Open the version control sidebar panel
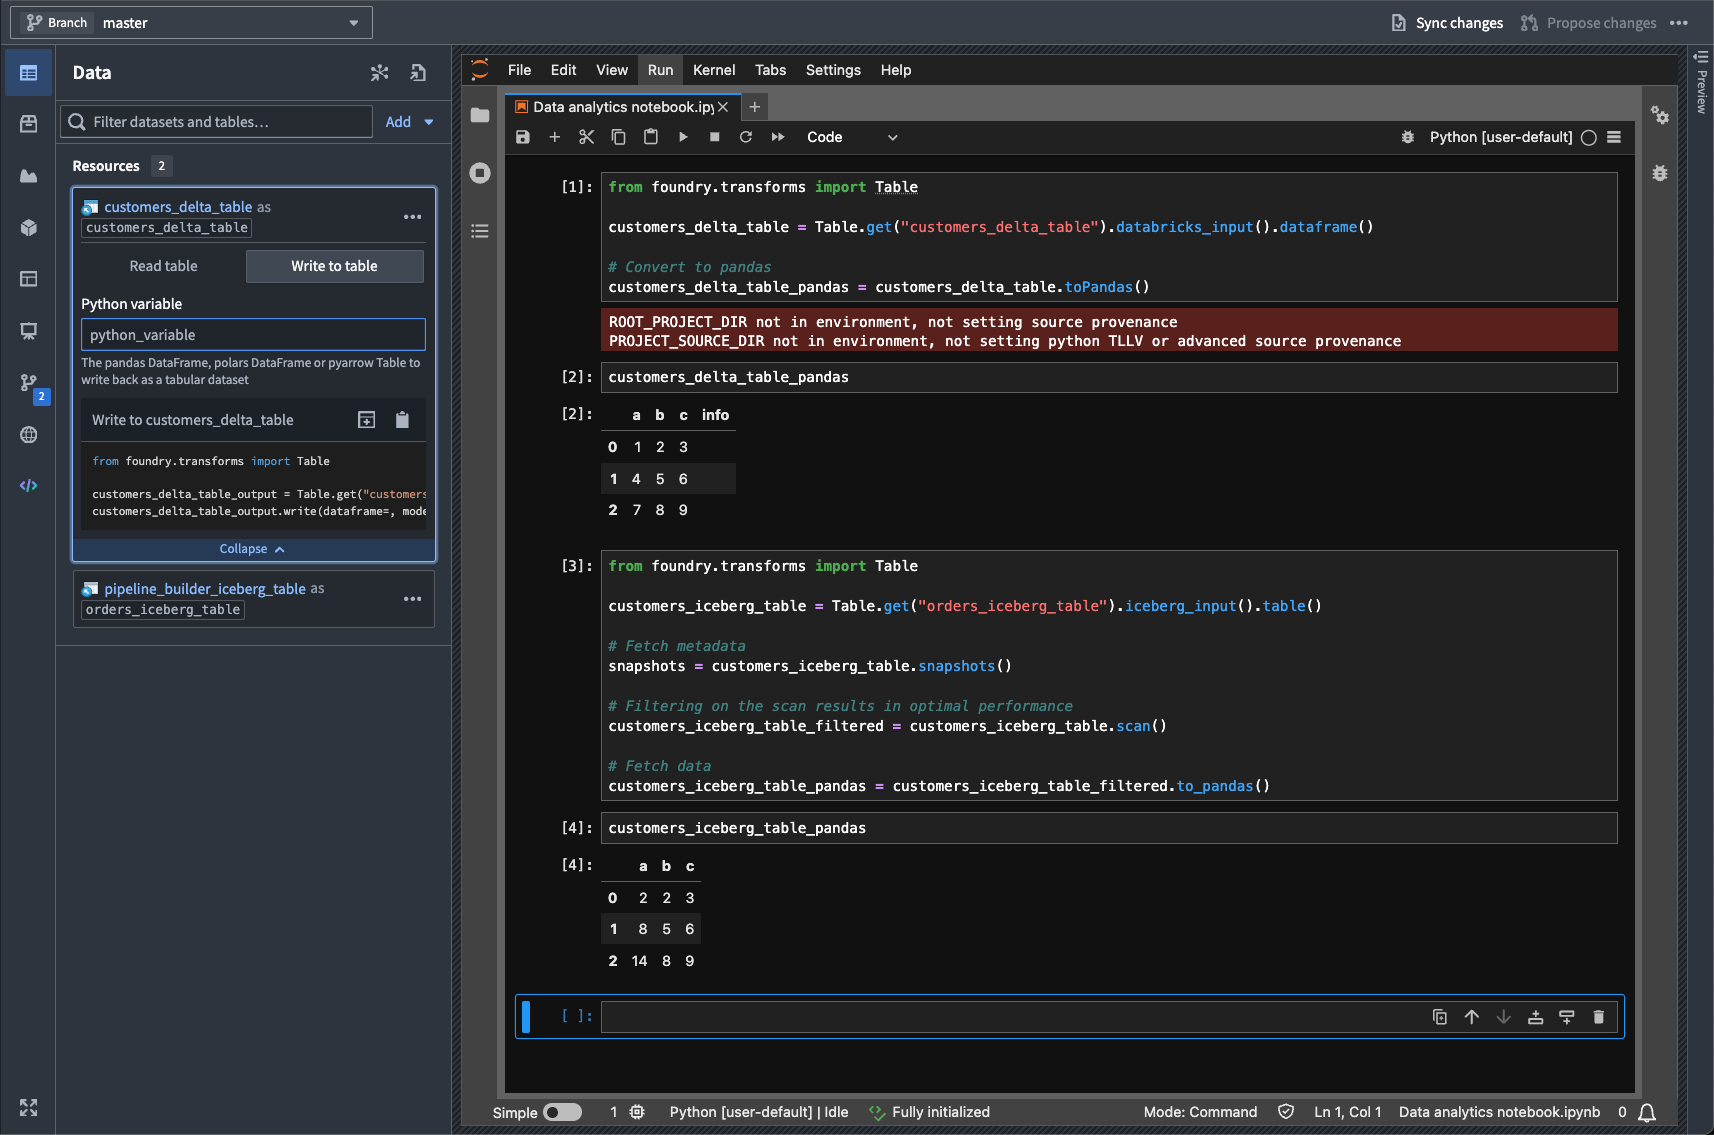The width and height of the screenshot is (1714, 1135). [28, 384]
